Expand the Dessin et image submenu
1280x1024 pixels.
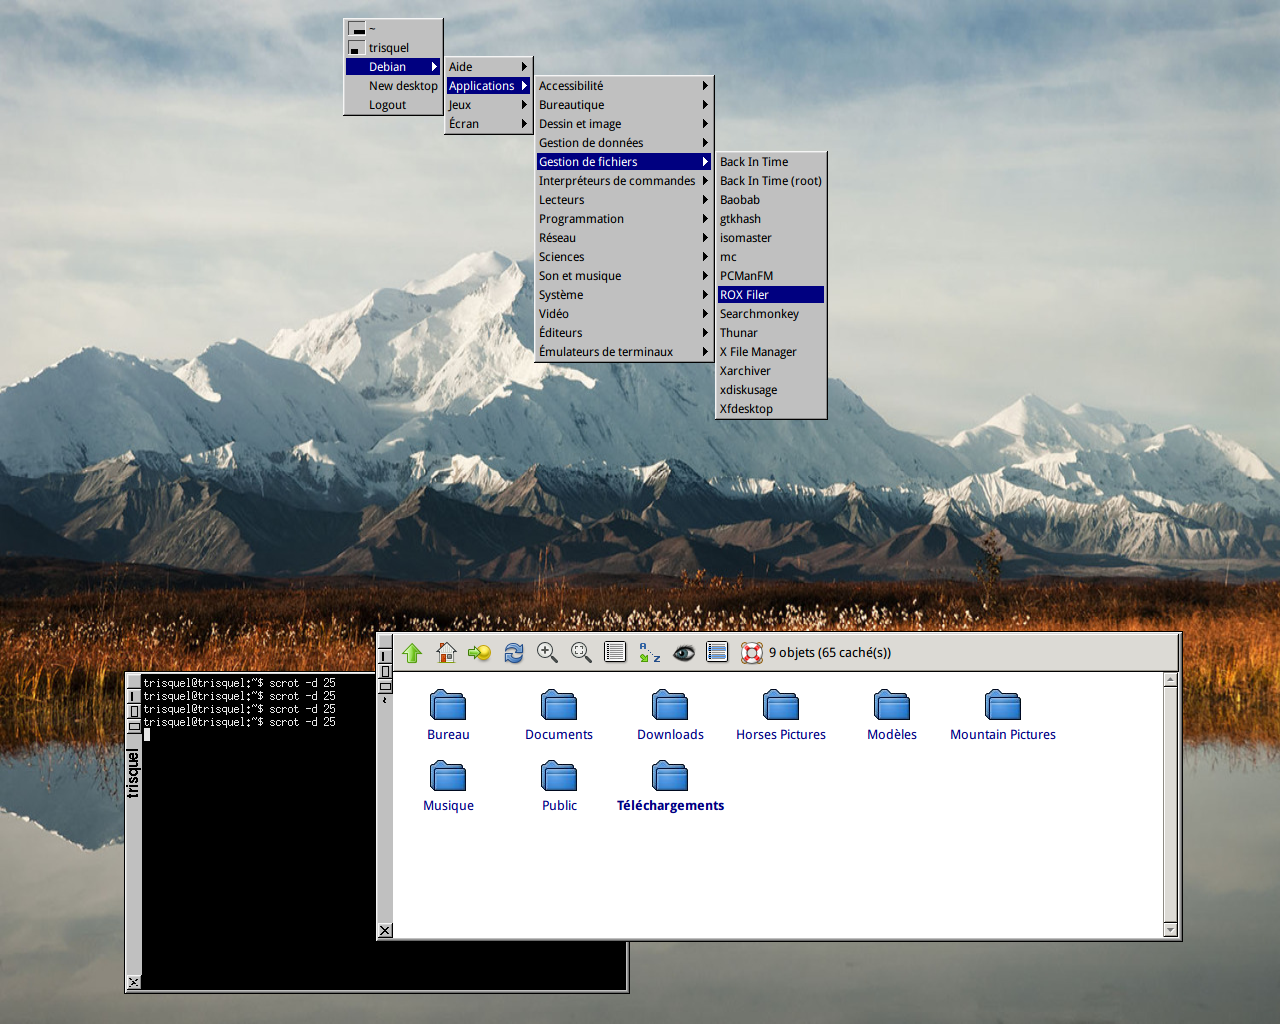click(623, 124)
